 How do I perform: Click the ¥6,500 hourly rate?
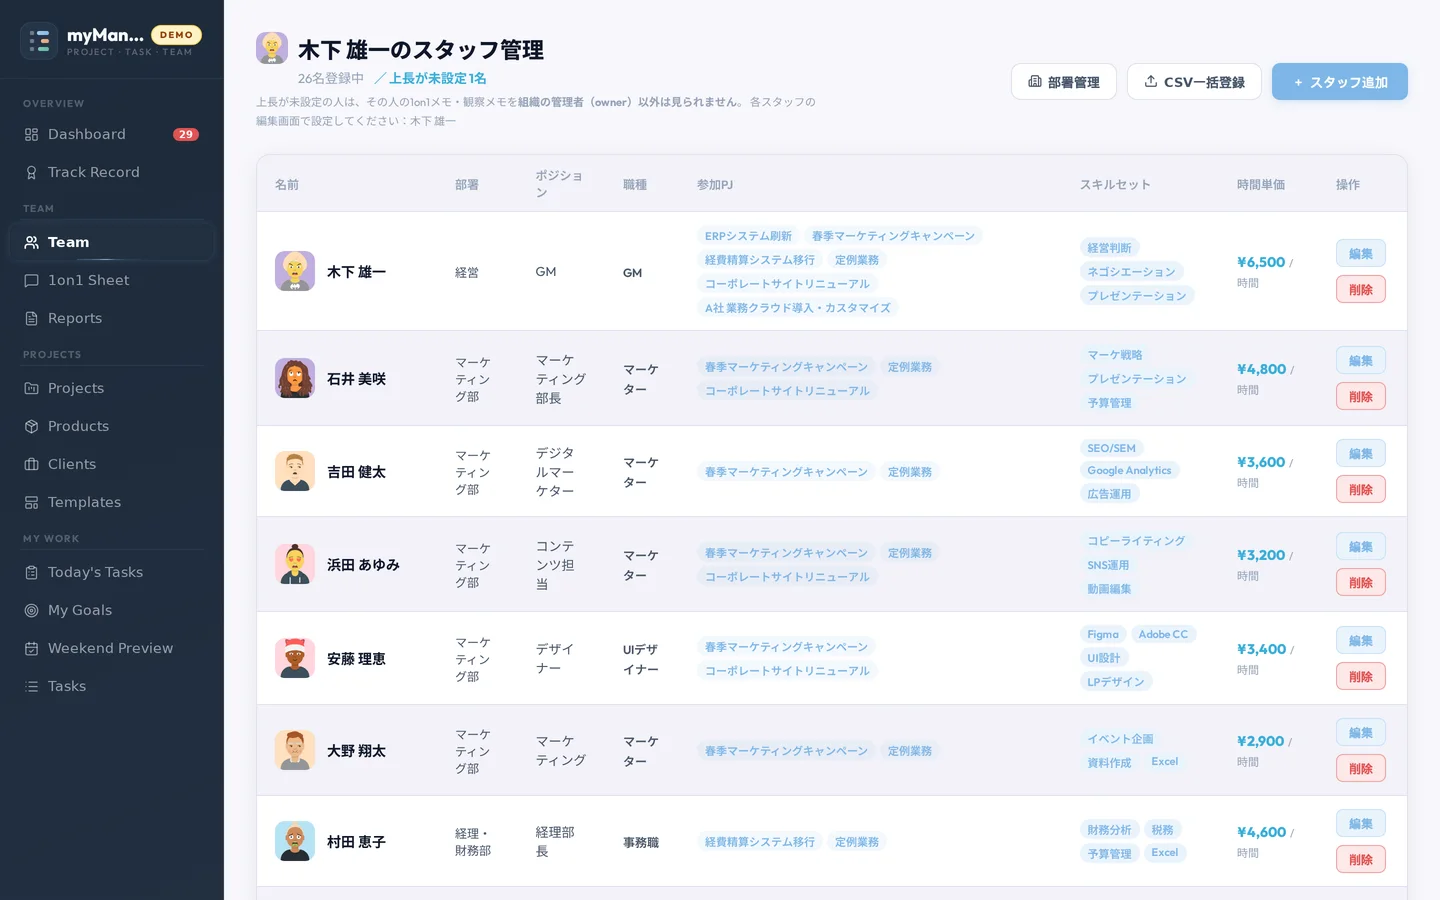(1261, 262)
